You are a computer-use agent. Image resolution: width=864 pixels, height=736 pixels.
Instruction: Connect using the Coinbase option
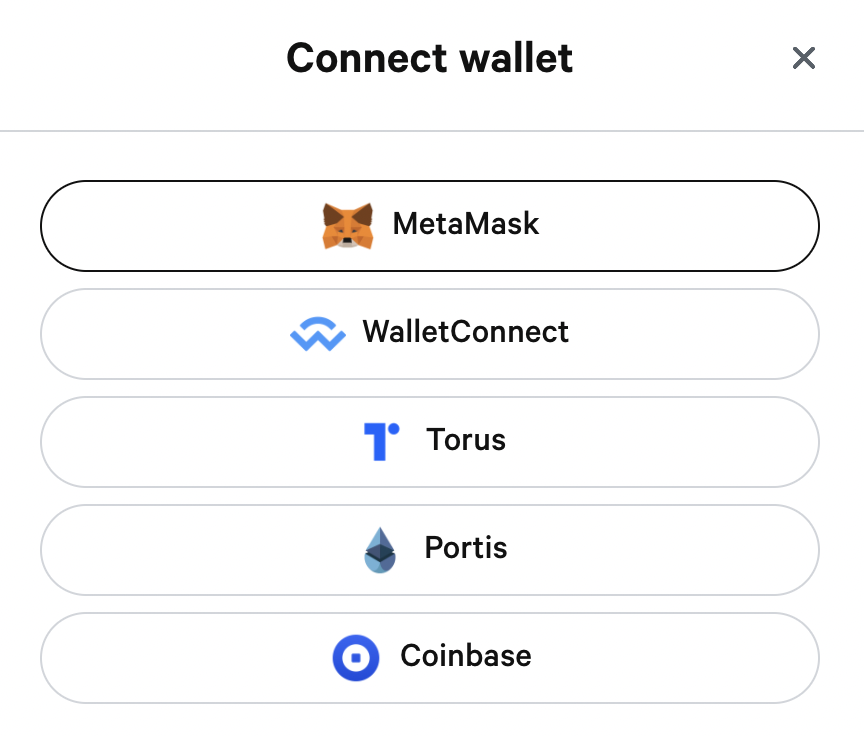click(430, 658)
